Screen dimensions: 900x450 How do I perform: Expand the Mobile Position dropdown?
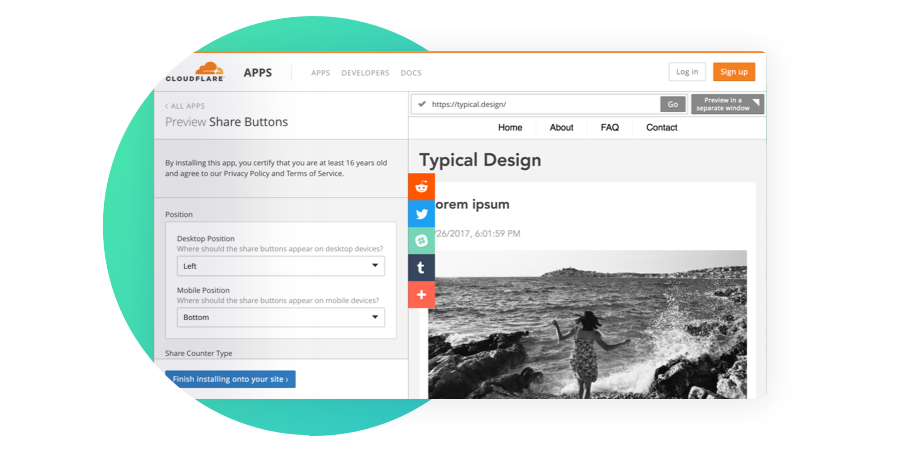[280, 317]
